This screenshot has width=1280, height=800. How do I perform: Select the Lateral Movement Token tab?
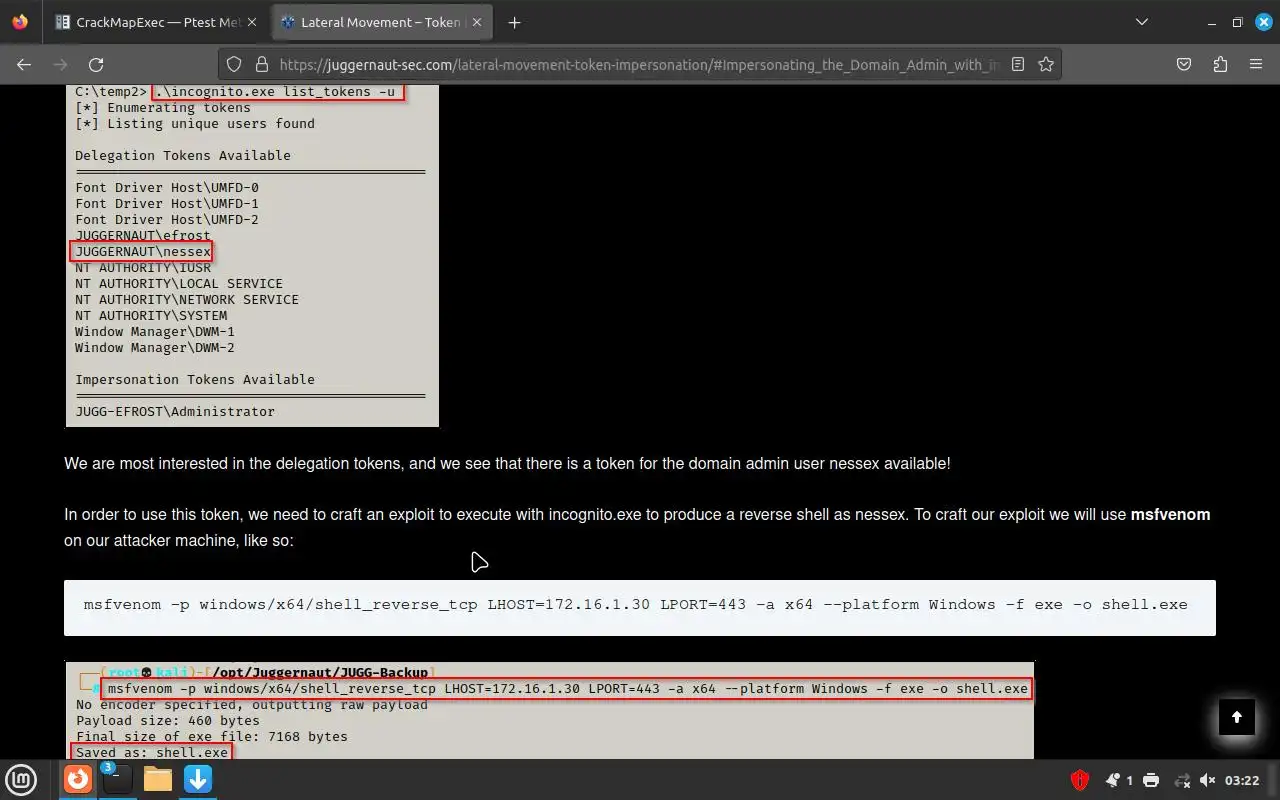click(380, 22)
